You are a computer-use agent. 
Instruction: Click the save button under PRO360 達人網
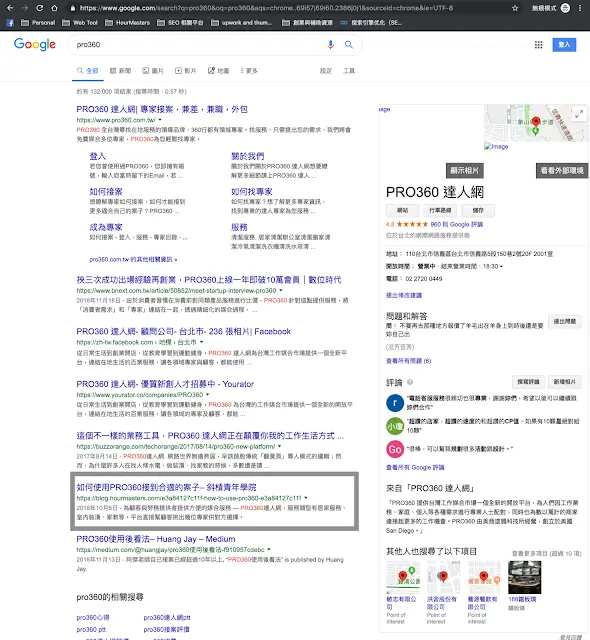[478, 211]
